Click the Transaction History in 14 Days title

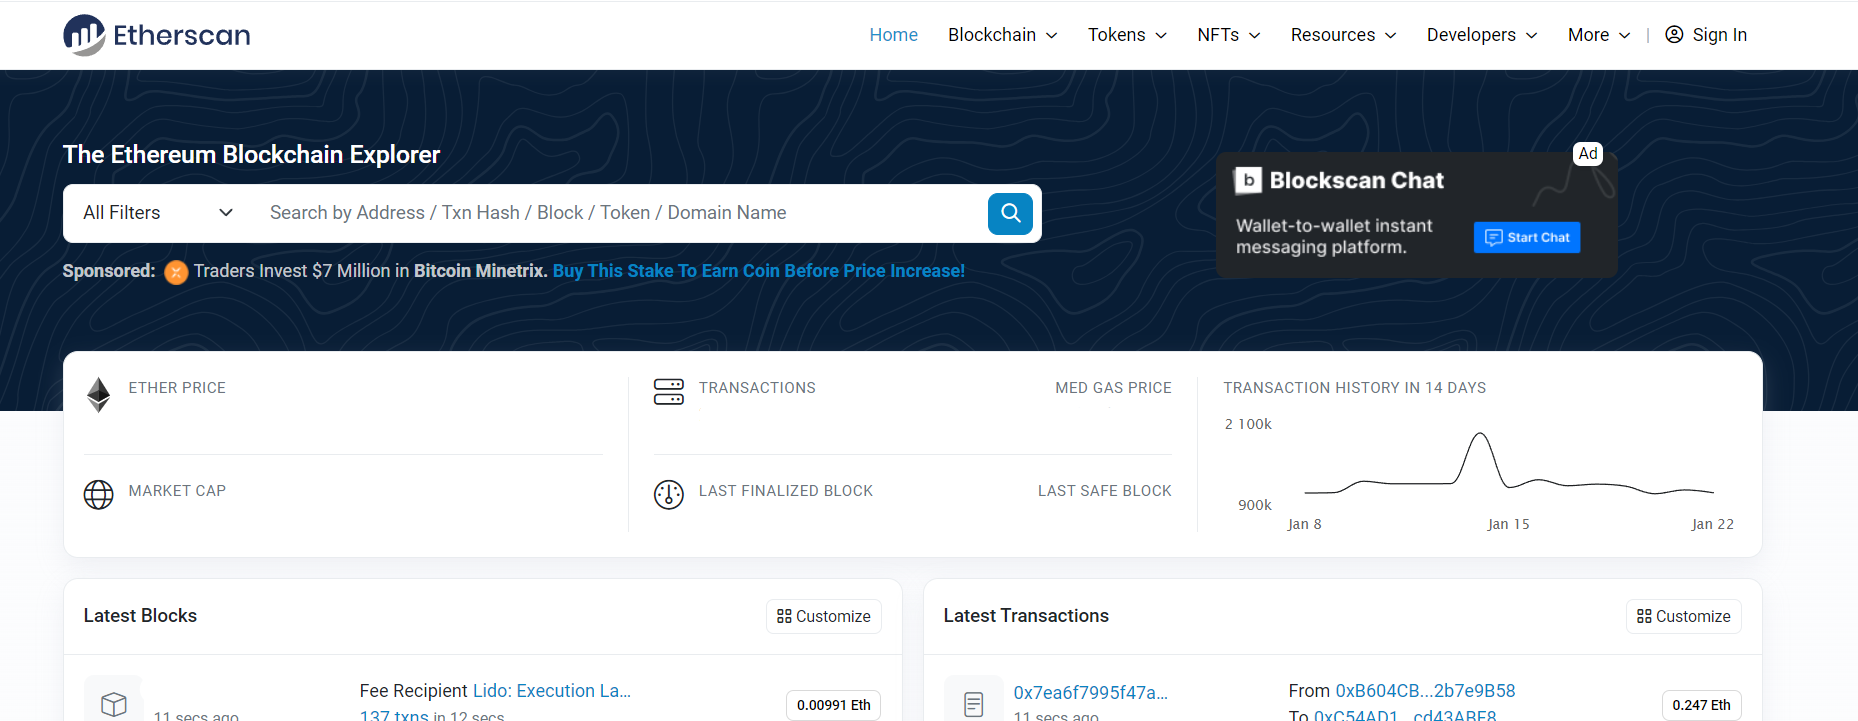[x=1354, y=388]
